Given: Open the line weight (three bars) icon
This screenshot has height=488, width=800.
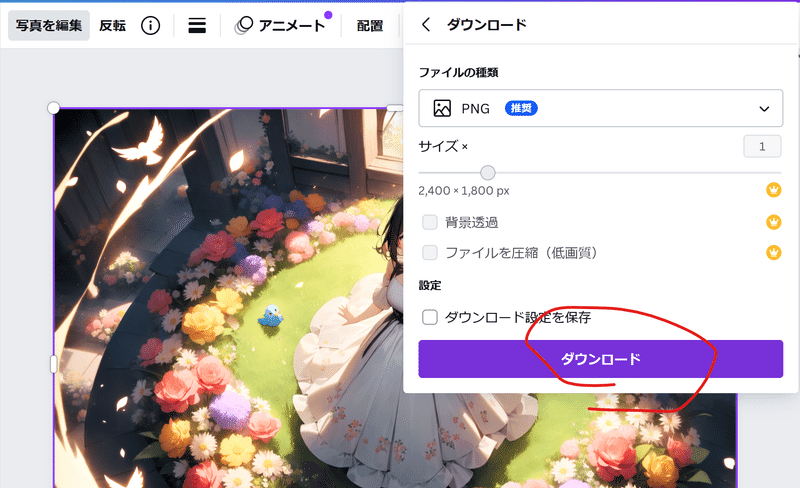Looking at the screenshot, I should 197,26.
